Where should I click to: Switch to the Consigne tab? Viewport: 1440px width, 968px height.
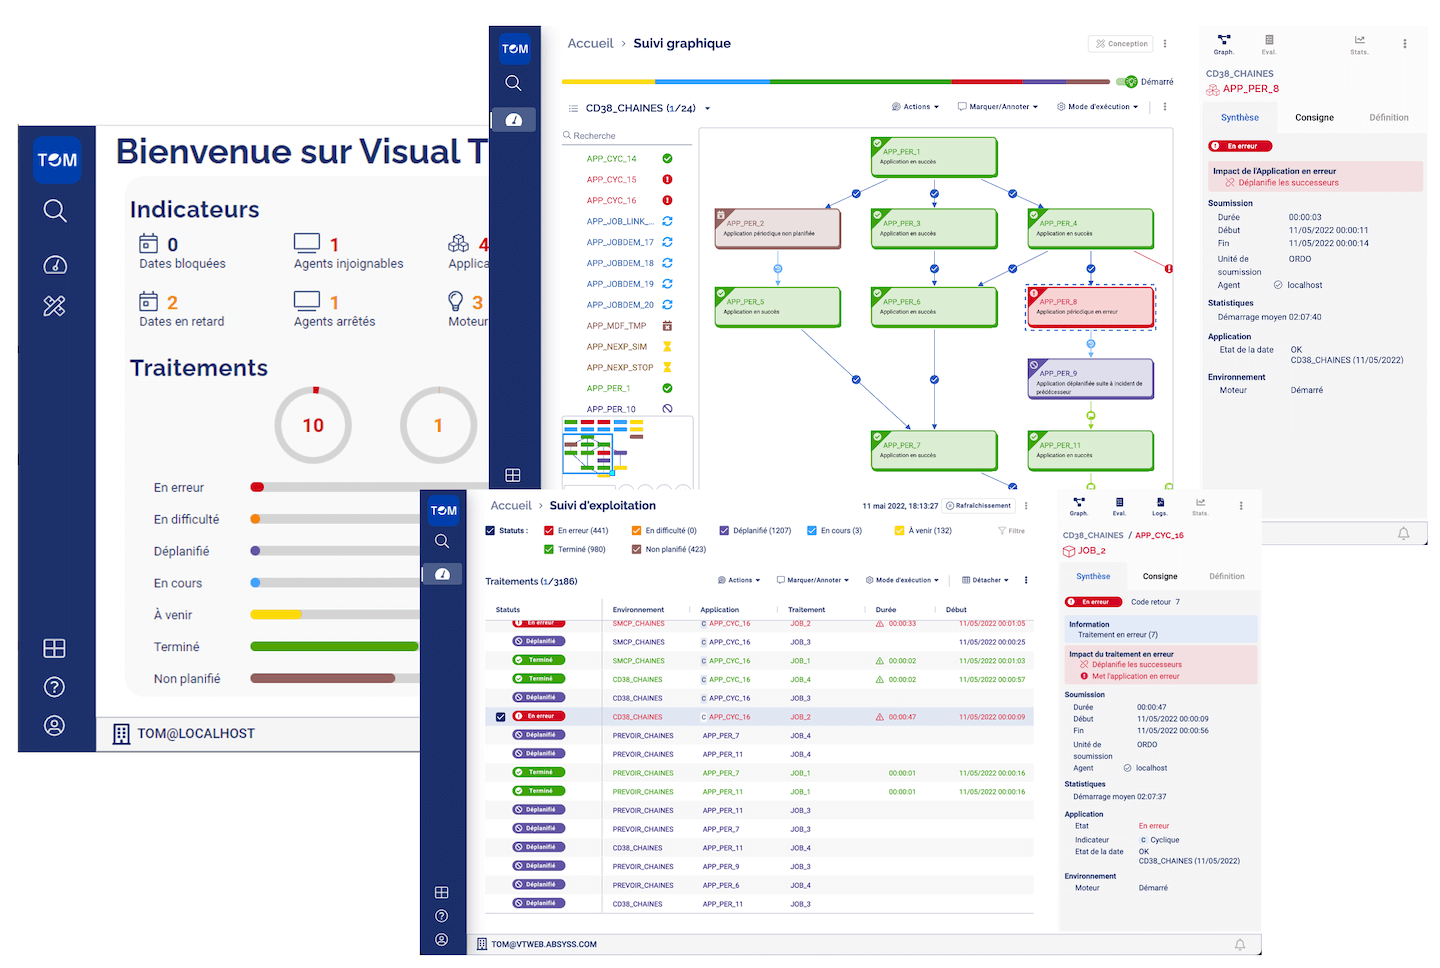point(1314,117)
